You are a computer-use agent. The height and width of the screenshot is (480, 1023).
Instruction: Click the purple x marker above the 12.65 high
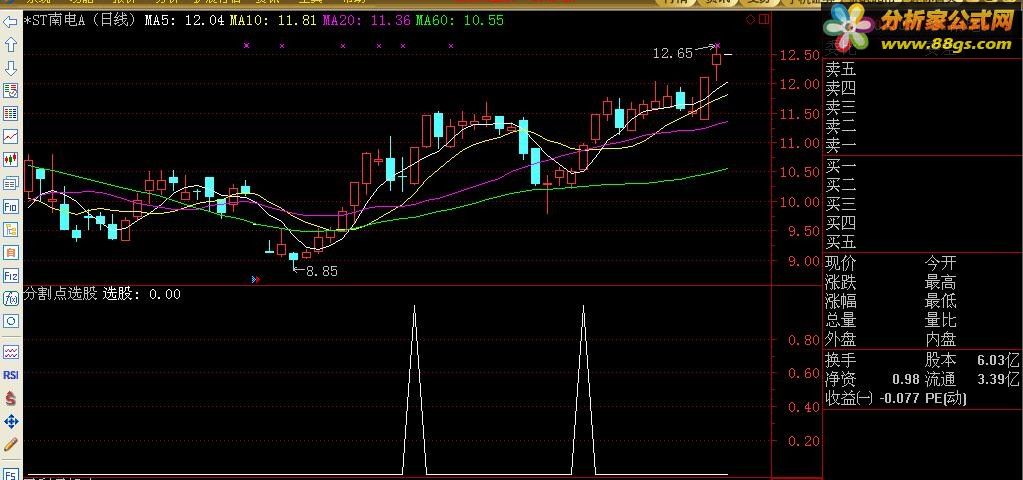718,46
